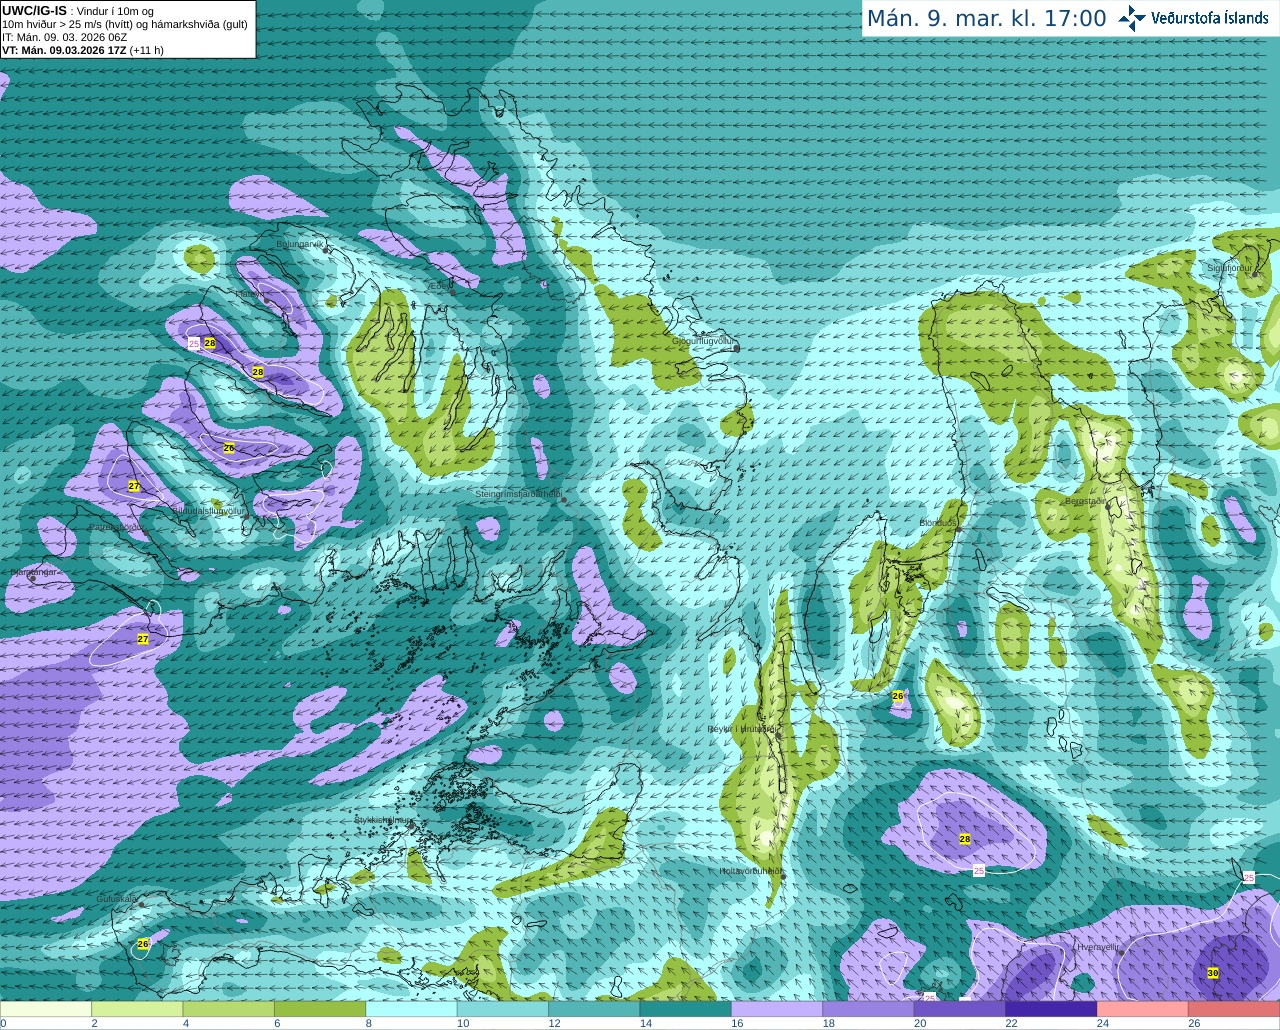
Task: Click the Gjögurflugvöllur station label
Action: (703, 341)
